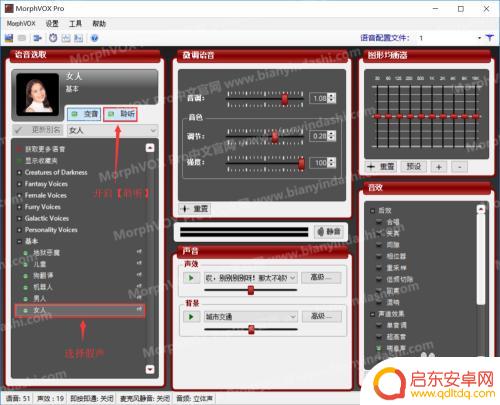Click the woman's portrait thumbnail

coord(37,95)
